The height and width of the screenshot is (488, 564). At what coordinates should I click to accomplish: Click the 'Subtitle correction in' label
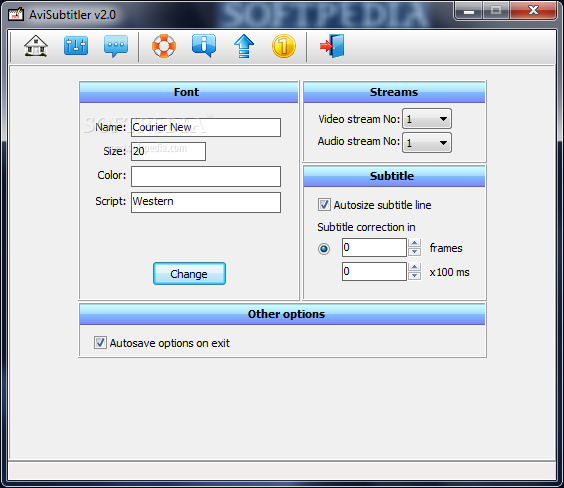tap(366, 227)
